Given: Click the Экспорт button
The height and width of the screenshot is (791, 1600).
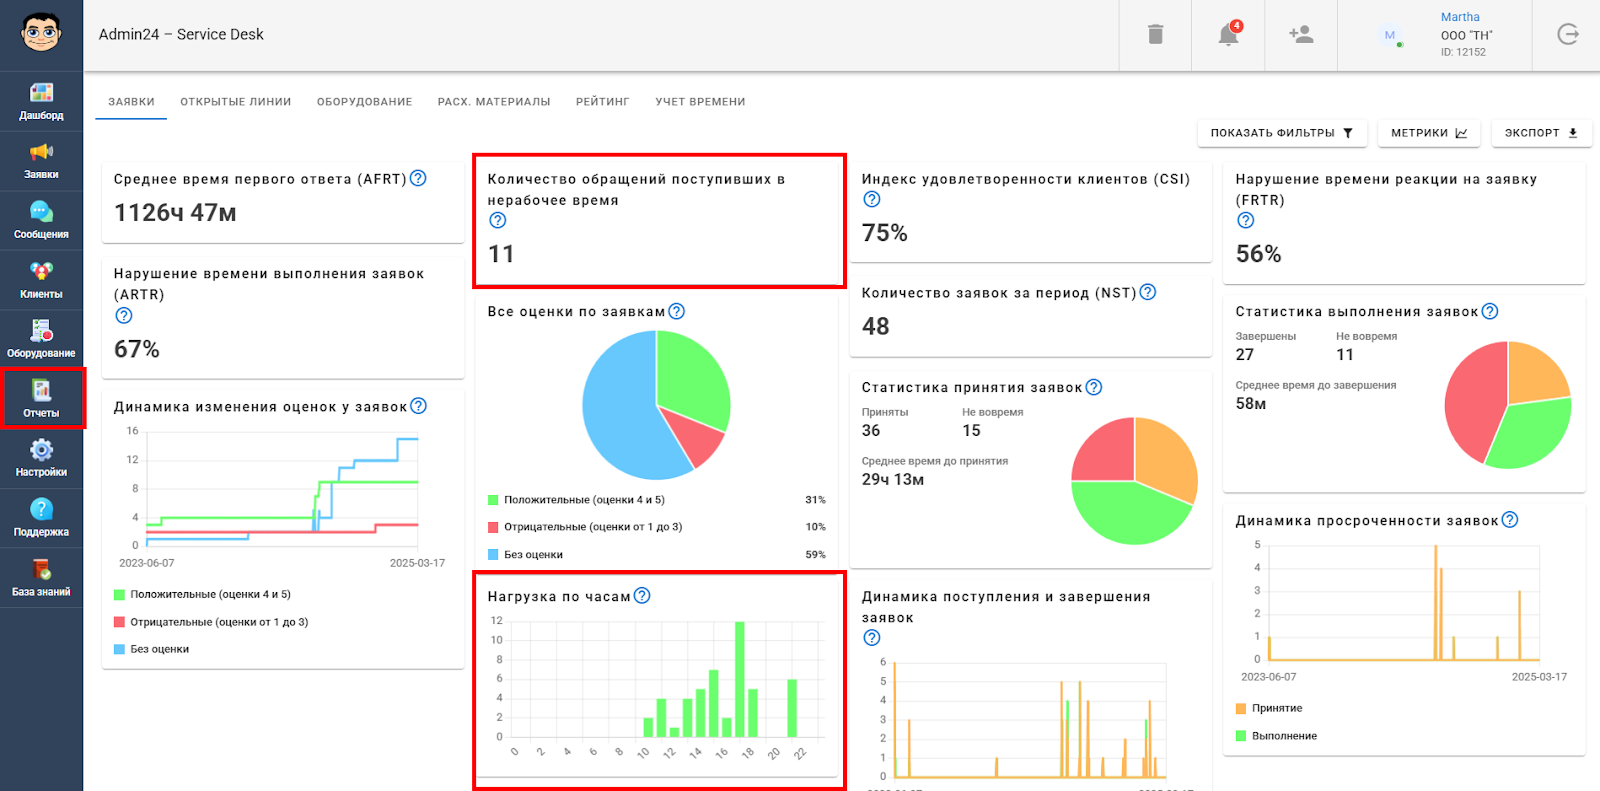Looking at the screenshot, I should click(x=1541, y=133).
